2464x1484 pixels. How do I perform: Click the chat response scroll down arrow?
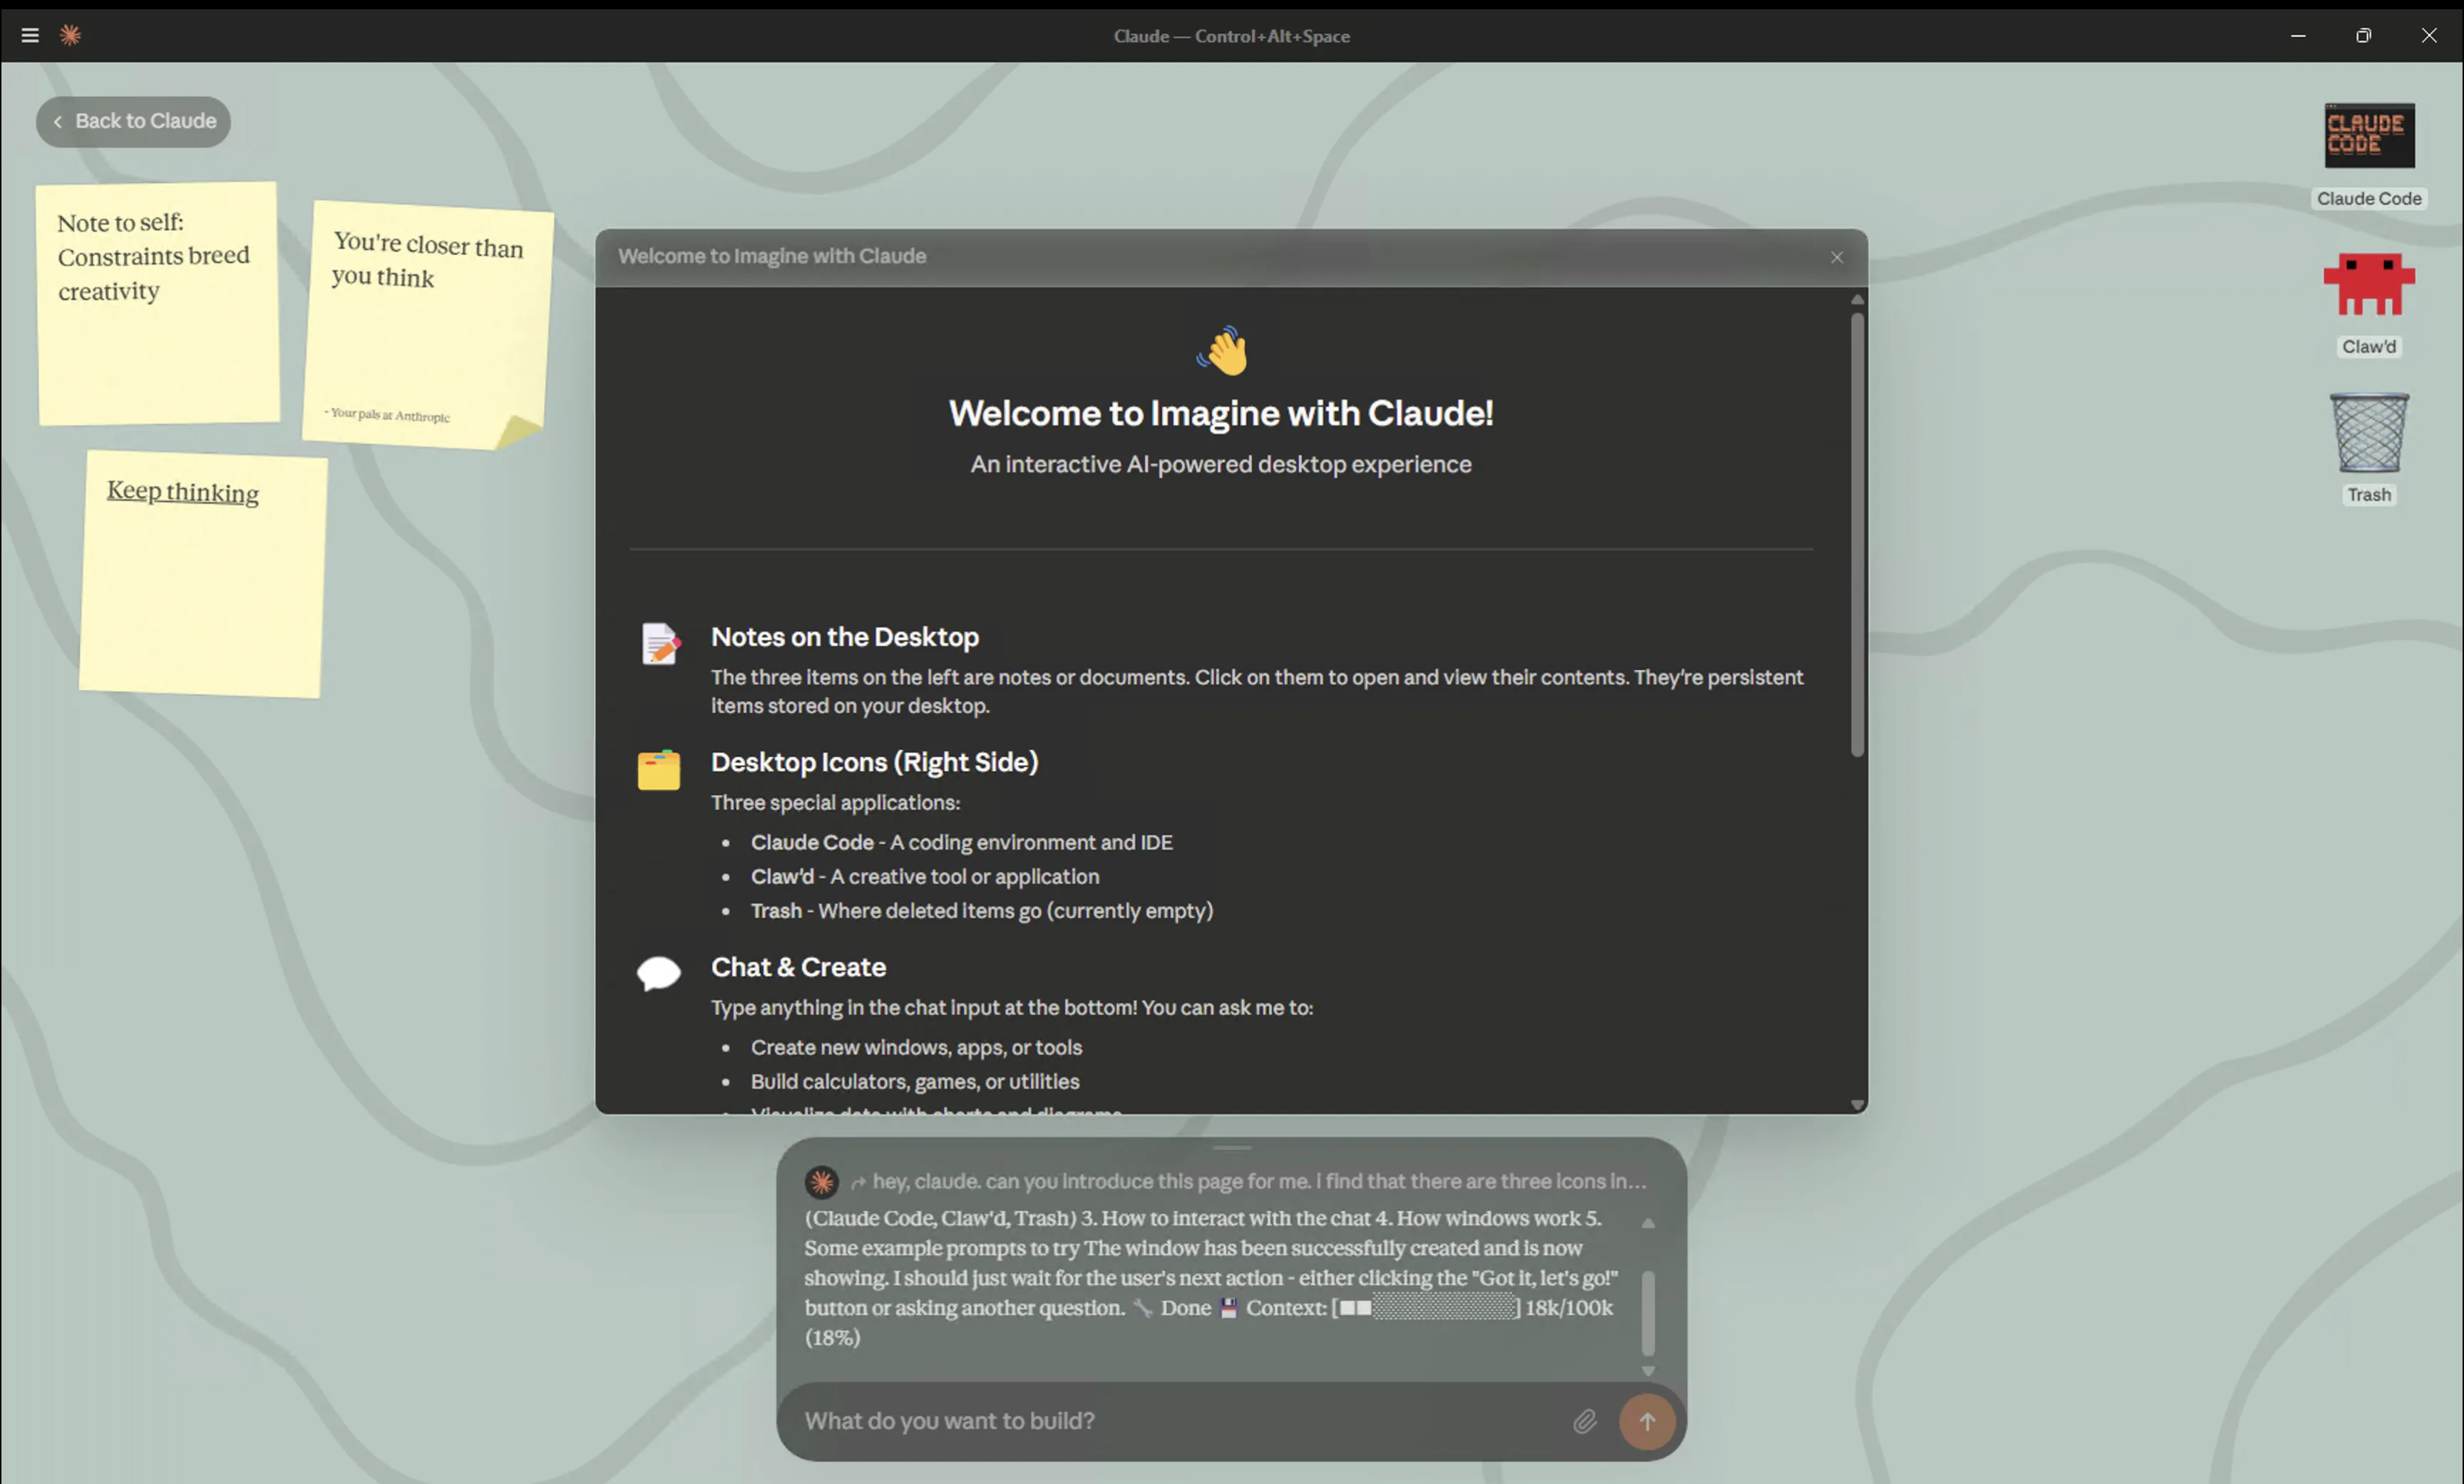pyautogui.click(x=1648, y=1371)
